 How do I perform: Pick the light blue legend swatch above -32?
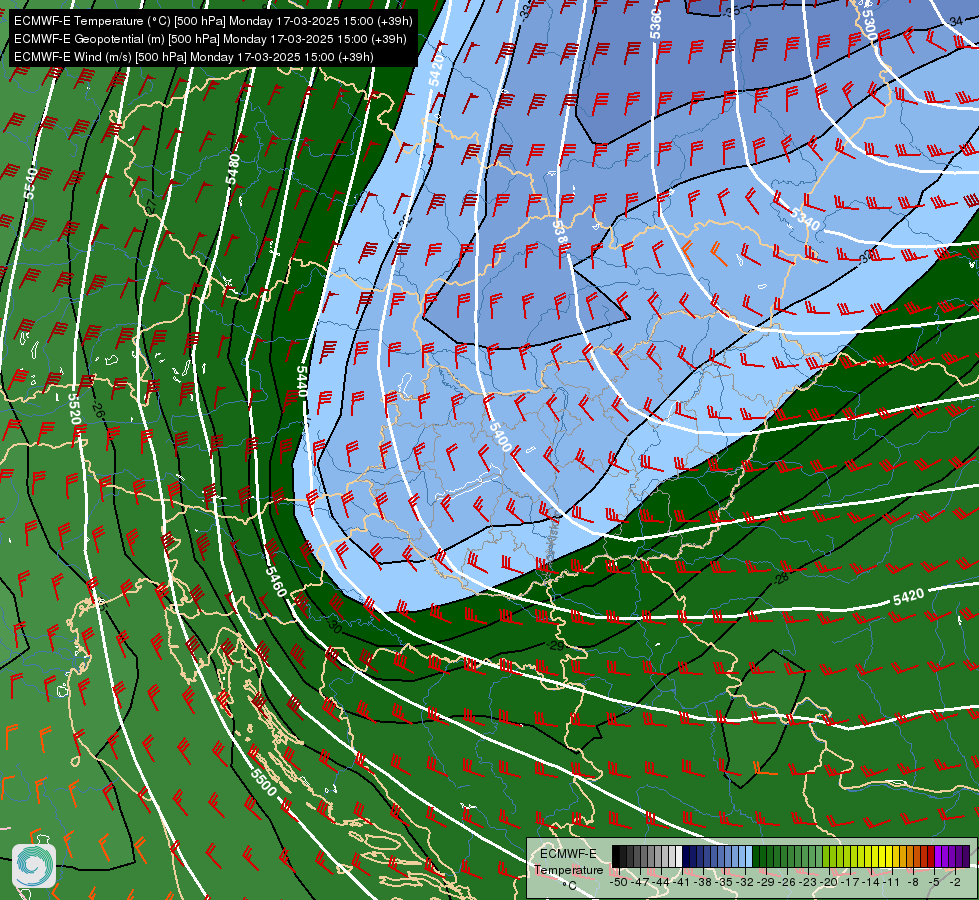(x=749, y=856)
